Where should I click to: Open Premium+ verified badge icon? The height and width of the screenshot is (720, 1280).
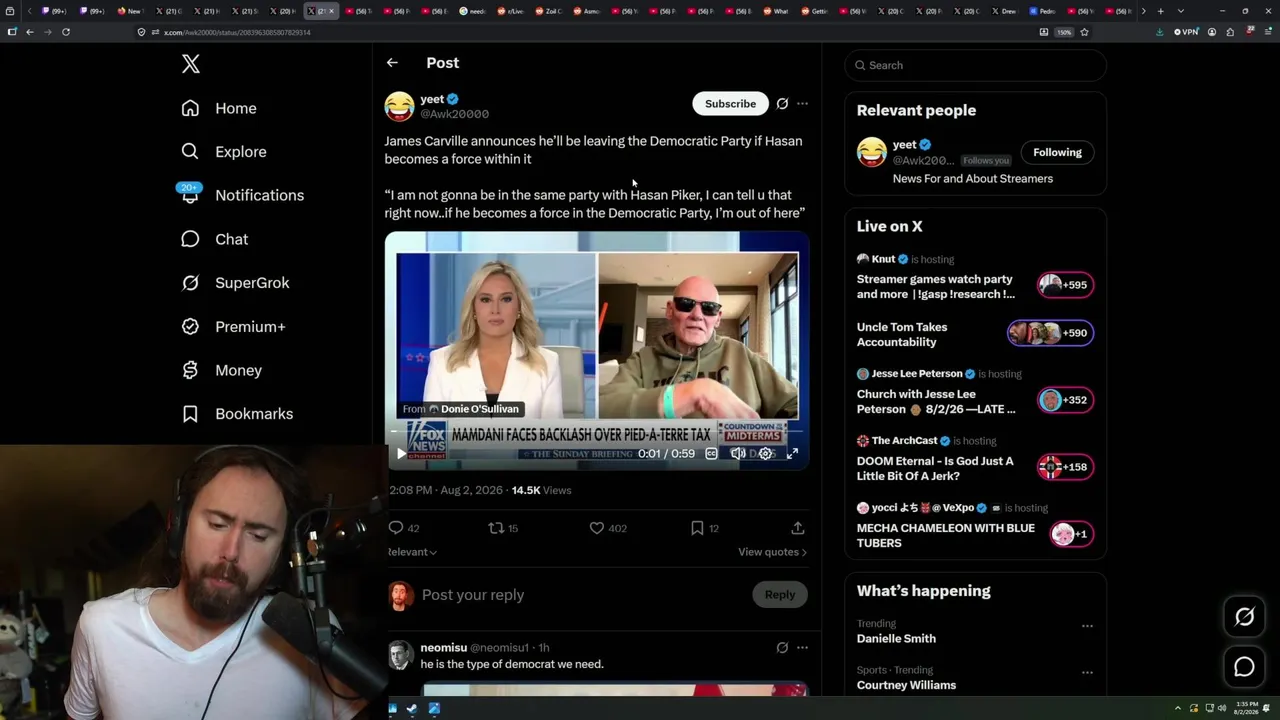[190, 326]
